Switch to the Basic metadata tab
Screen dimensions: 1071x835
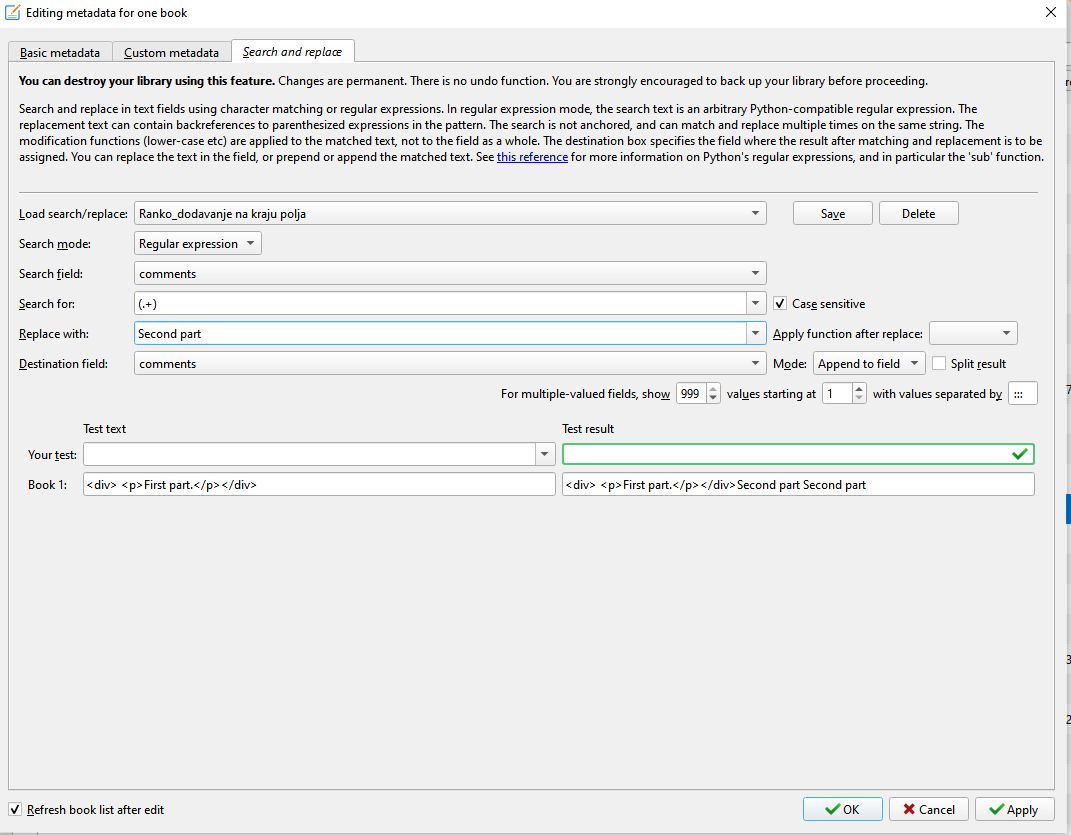(x=60, y=53)
